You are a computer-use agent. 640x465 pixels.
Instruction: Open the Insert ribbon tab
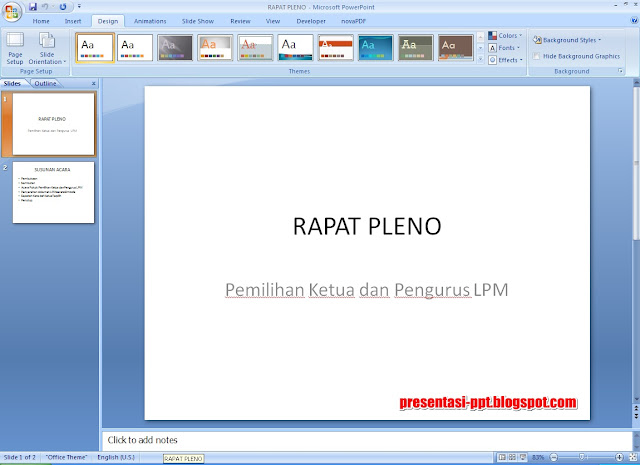[73, 20]
